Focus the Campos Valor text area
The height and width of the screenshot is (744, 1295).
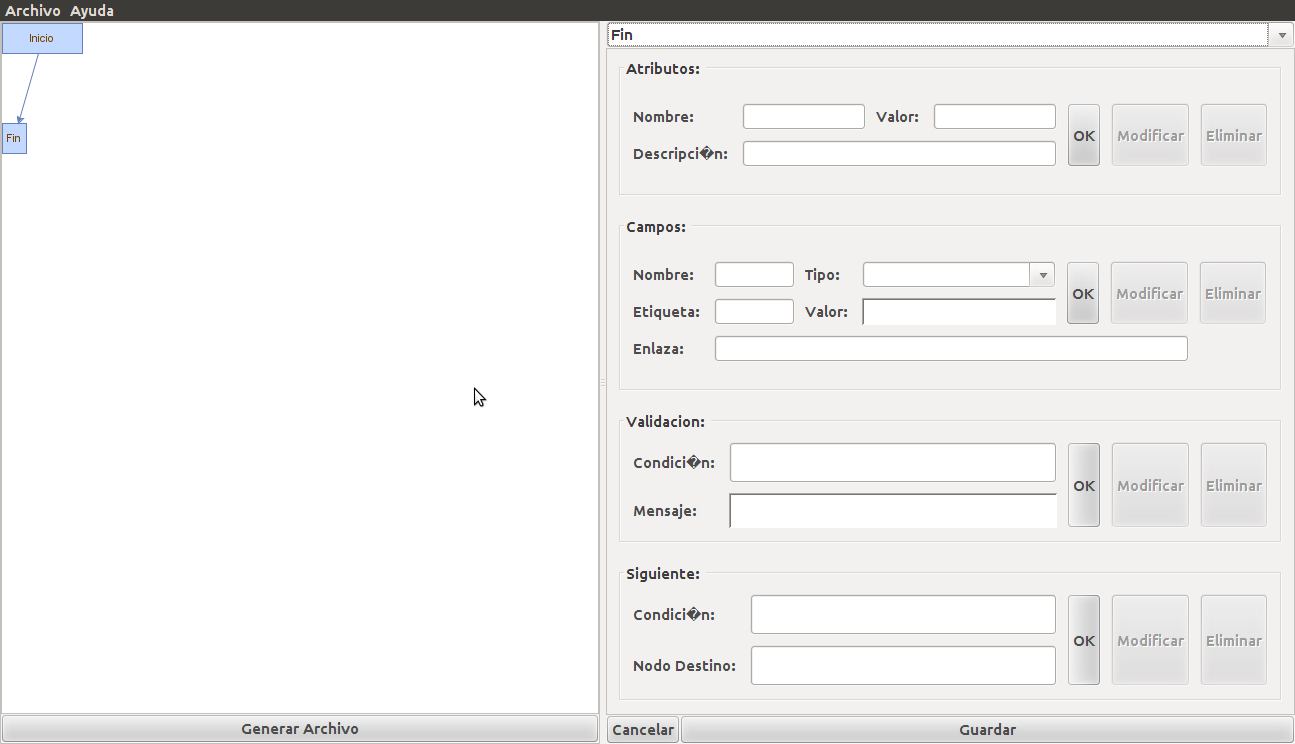959,312
